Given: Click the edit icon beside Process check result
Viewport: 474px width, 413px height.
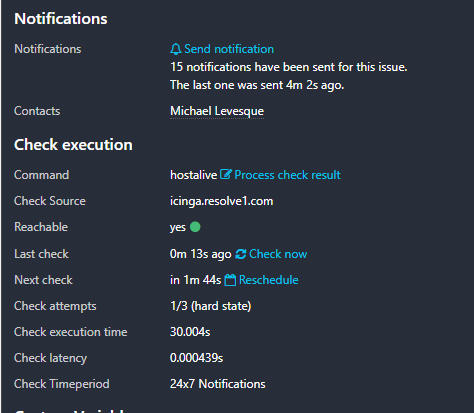Looking at the screenshot, I should [x=226, y=174].
